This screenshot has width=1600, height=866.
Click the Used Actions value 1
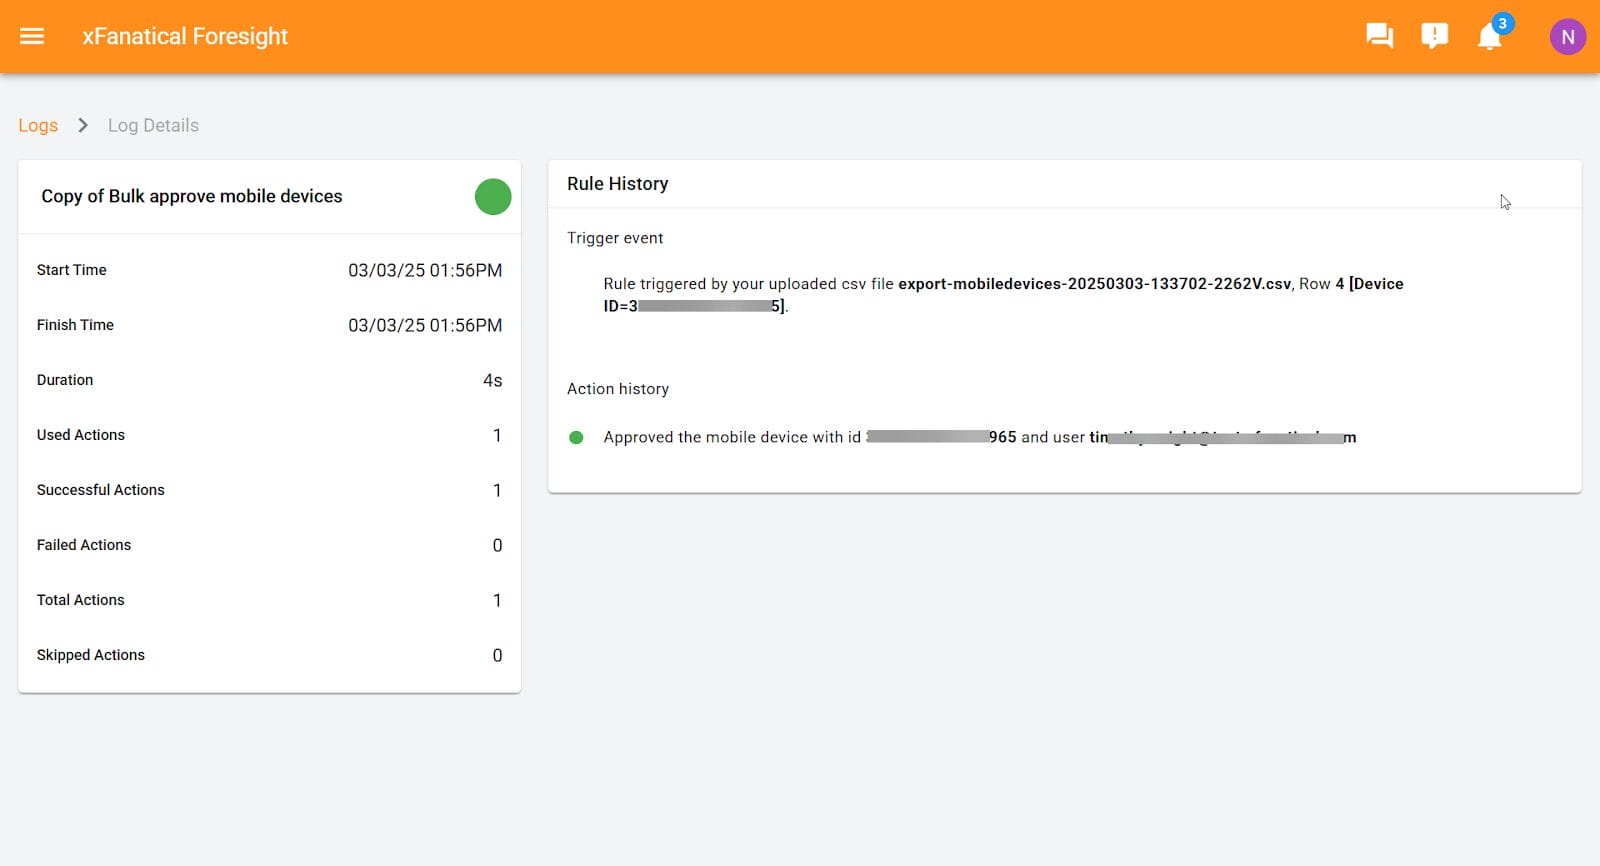coord(497,435)
